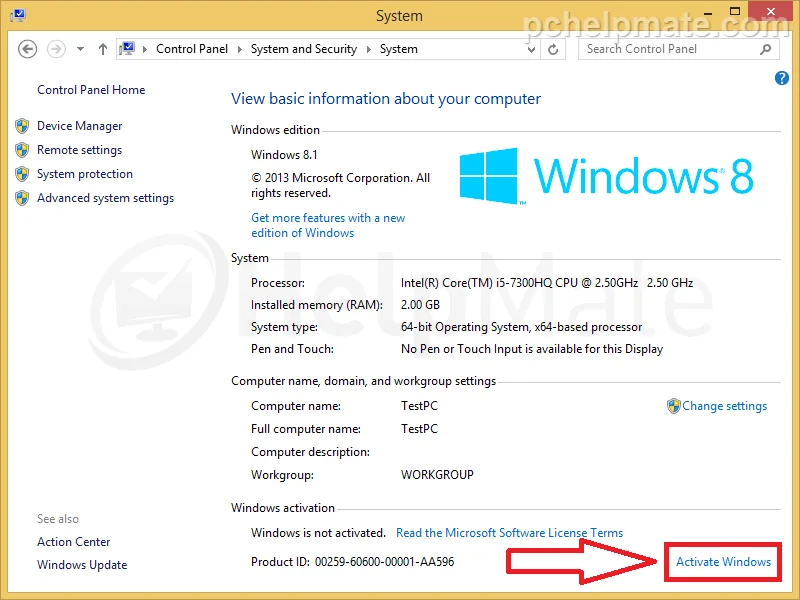Click Get more features with a new edition link
800x600 pixels.
tap(328, 226)
